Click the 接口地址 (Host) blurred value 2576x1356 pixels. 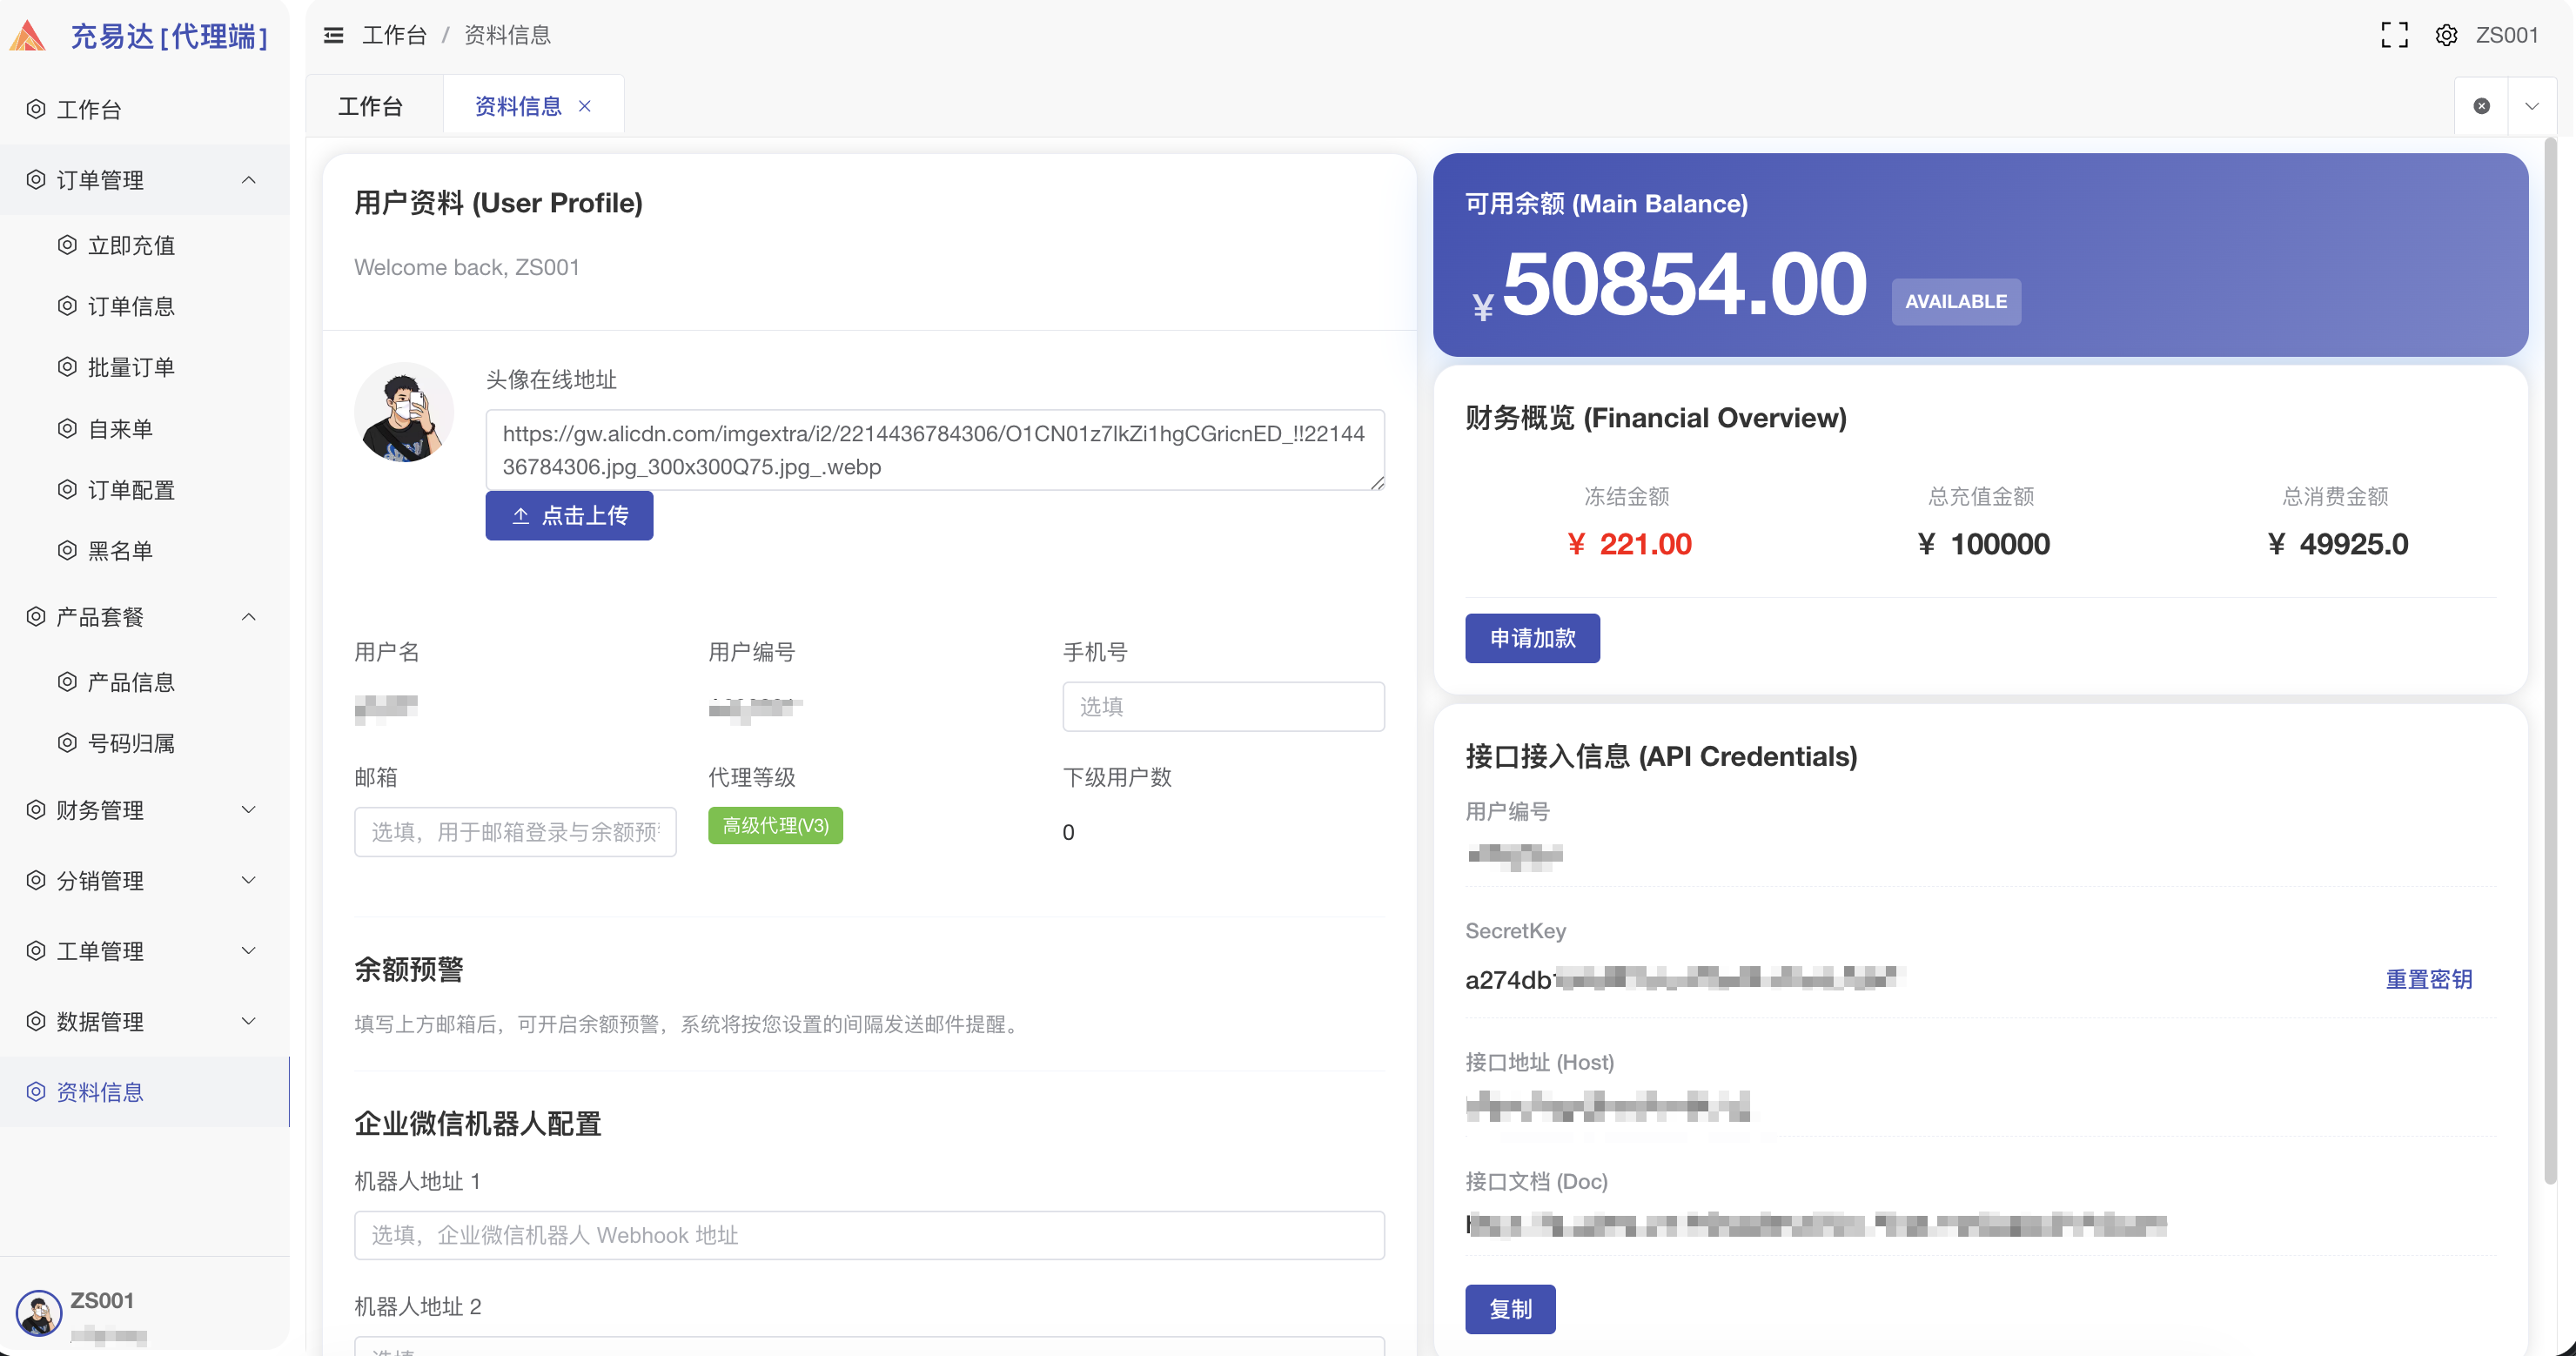(1608, 1107)
